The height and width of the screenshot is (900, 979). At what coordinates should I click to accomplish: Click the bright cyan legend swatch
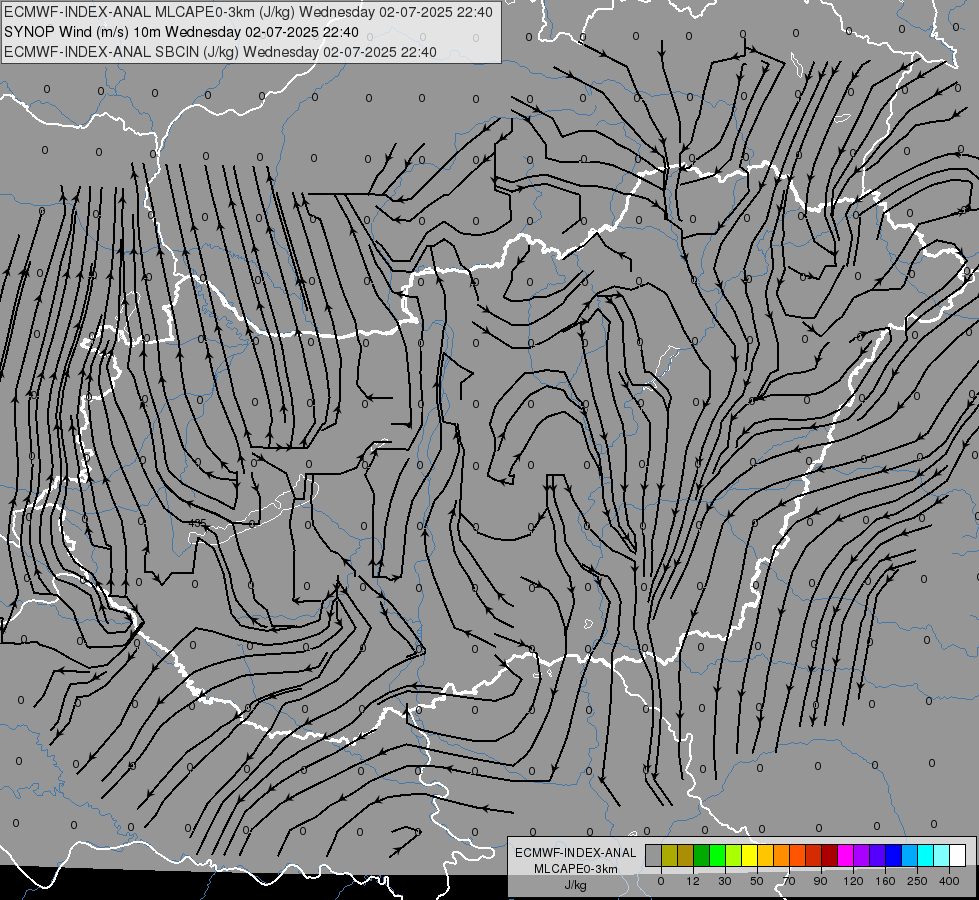click(x=925, y=855)
